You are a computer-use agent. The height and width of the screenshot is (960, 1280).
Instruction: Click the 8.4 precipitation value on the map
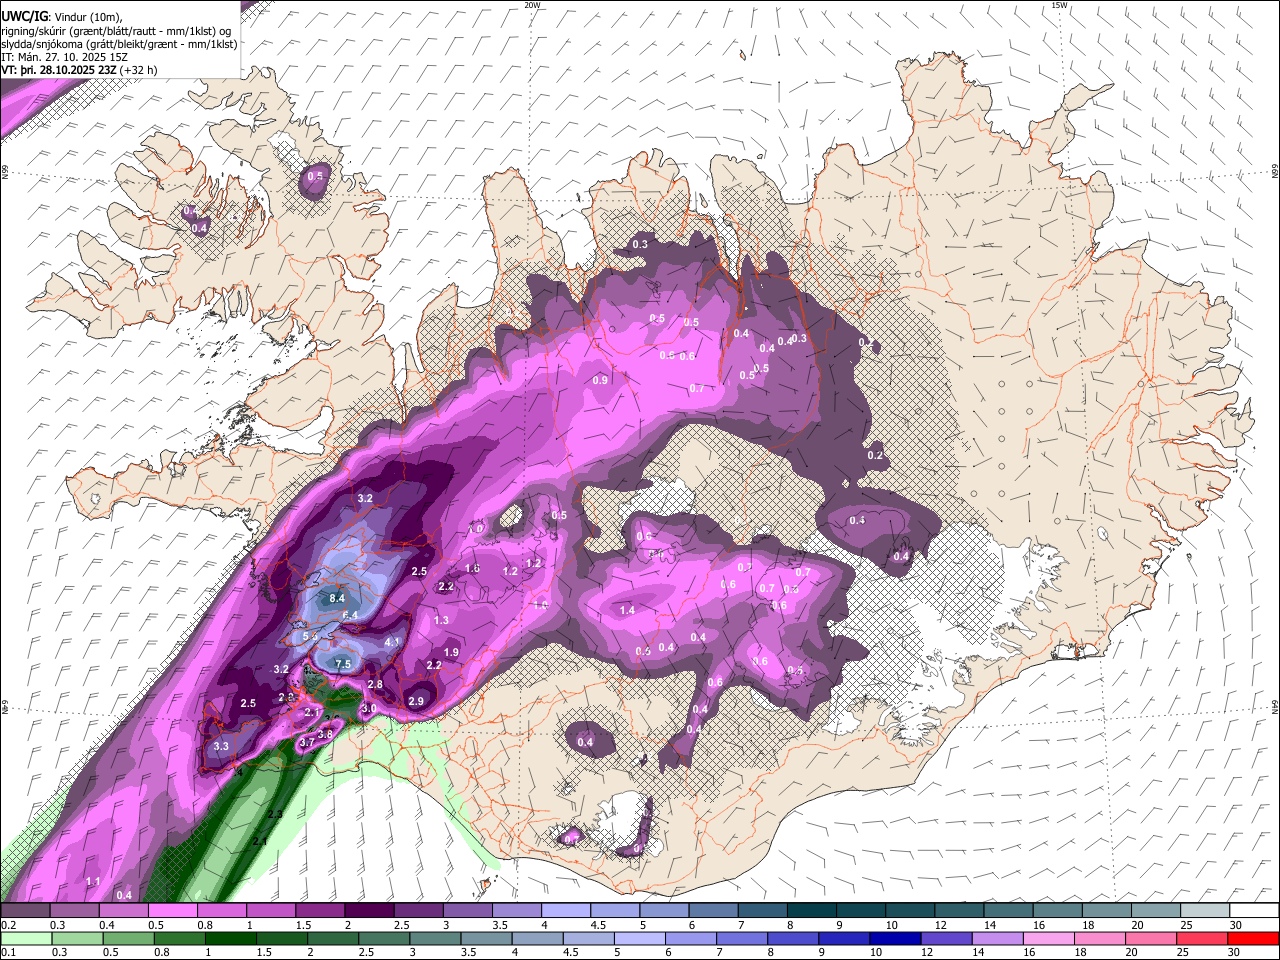337,598
